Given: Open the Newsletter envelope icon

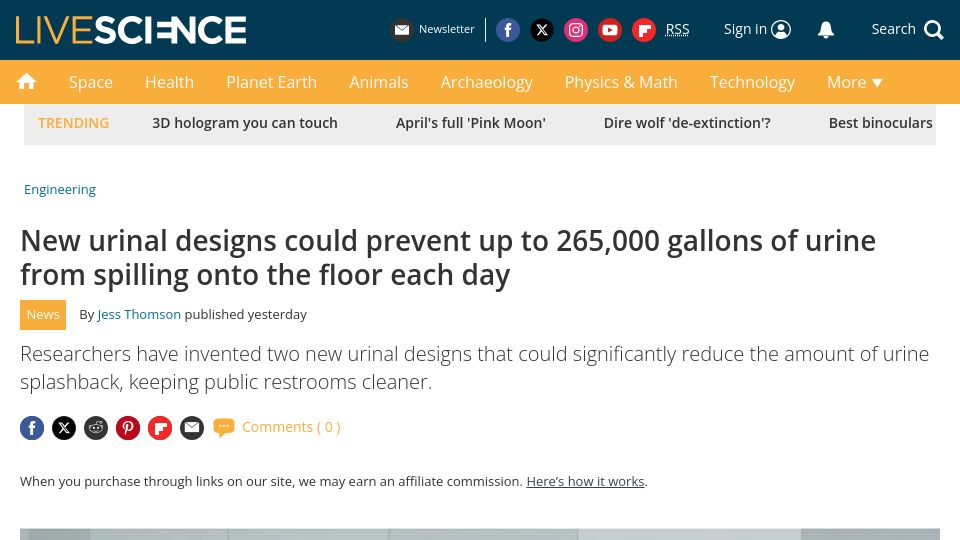Looking at the screenshot, I should tap(402, 29).
